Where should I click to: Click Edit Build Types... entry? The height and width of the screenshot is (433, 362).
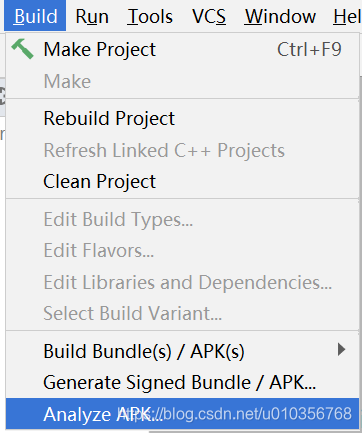(182, 219)
